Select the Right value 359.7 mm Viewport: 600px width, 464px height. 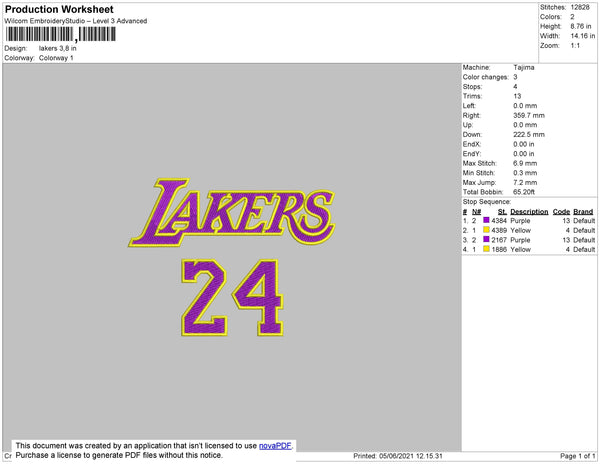529,115
